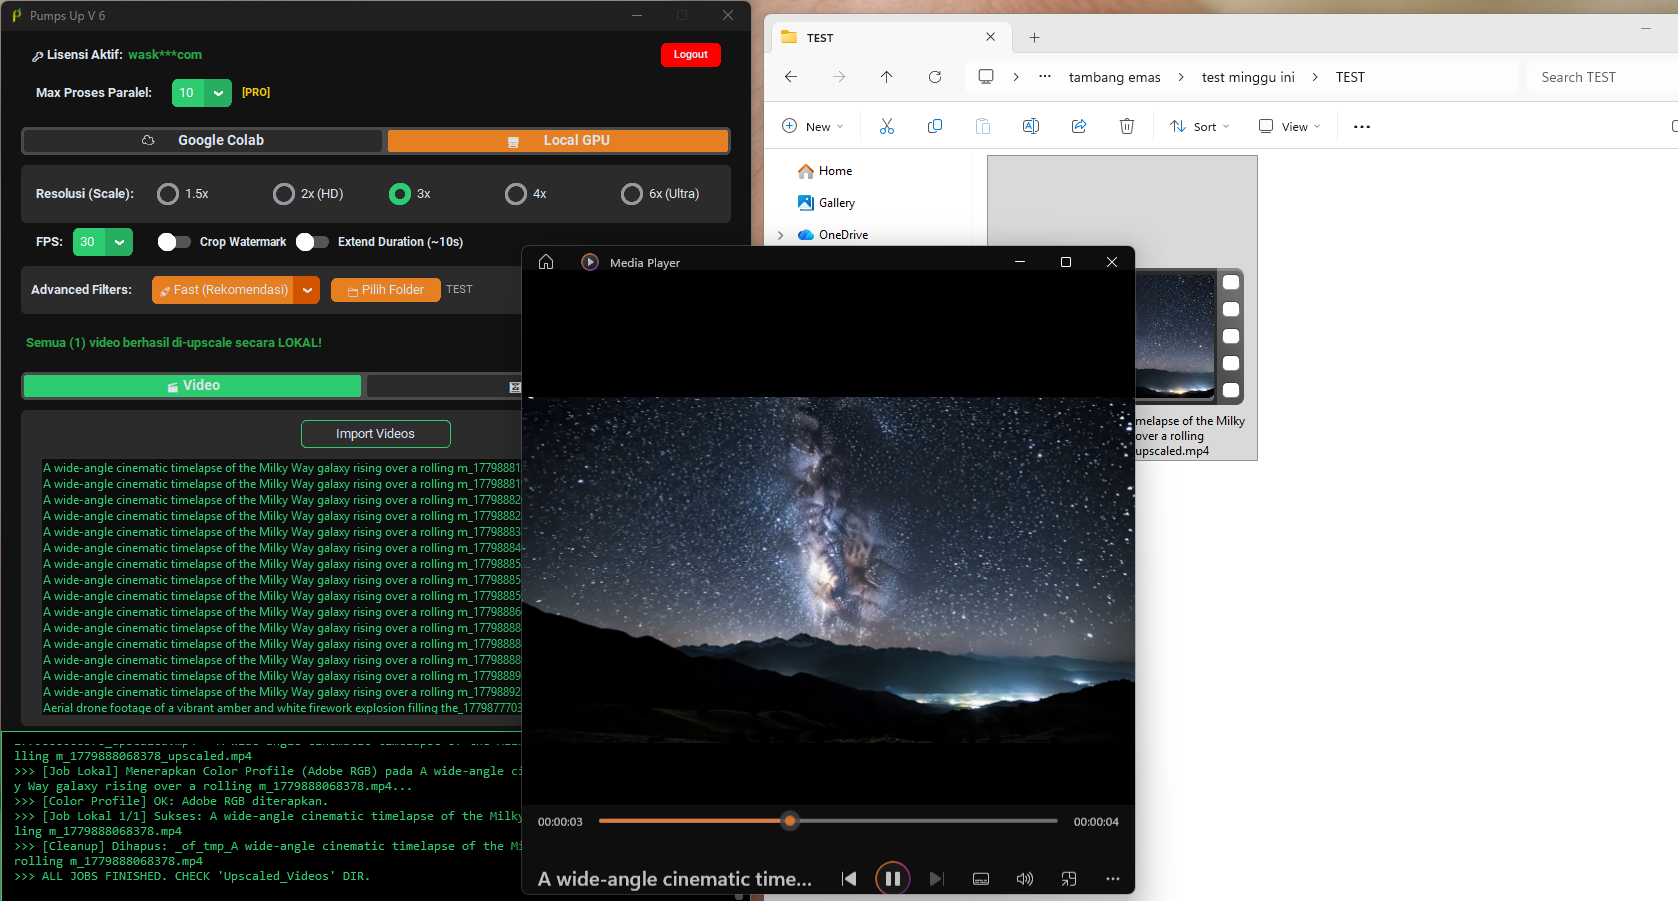Click the Rename icon in File Explorer
The image size is (1678, 901).
(x=1031, y=126)
